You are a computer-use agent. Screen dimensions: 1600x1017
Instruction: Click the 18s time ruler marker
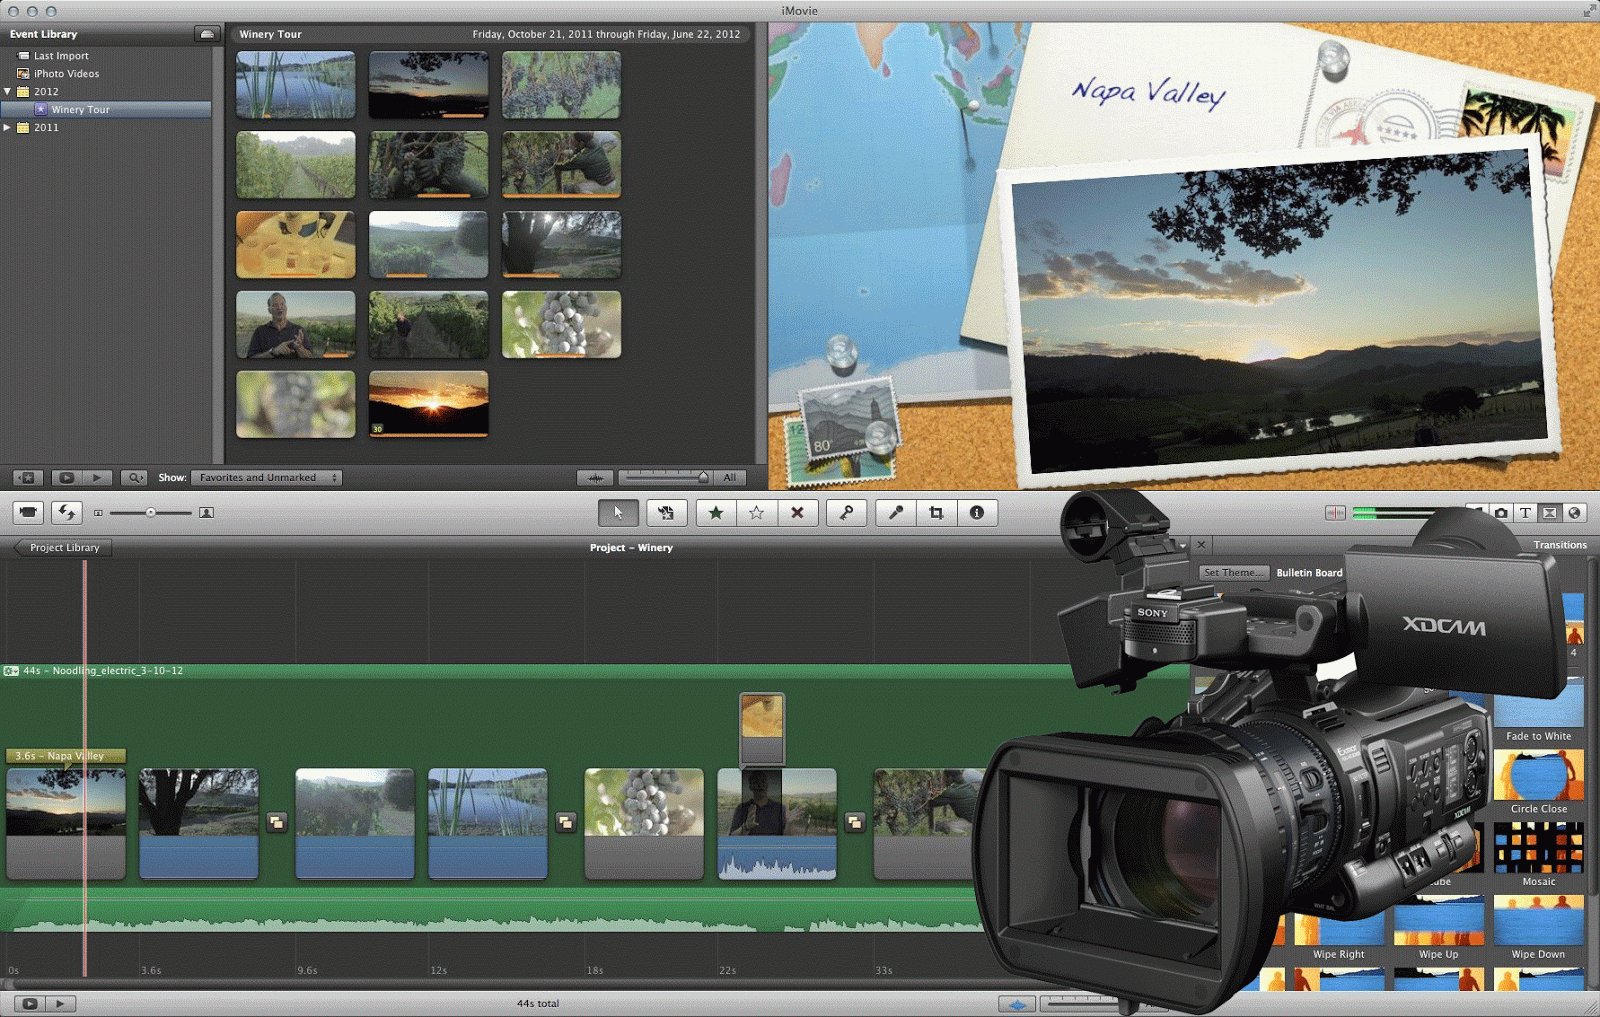click(595, 970)
